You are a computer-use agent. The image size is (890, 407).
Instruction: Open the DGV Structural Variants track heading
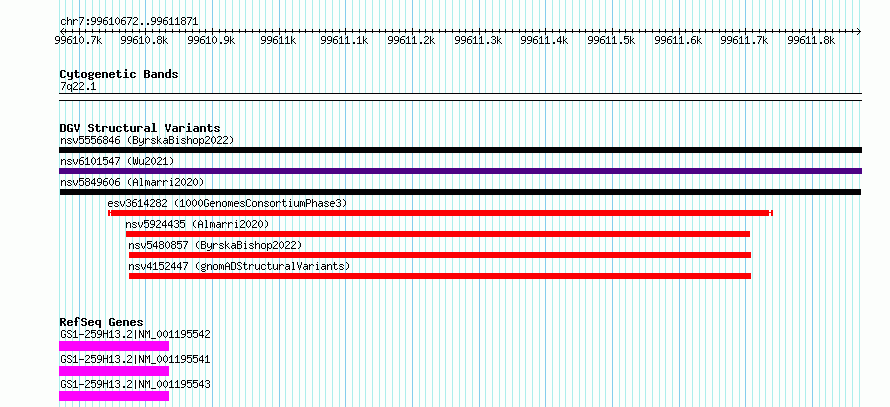click(140, 128)
